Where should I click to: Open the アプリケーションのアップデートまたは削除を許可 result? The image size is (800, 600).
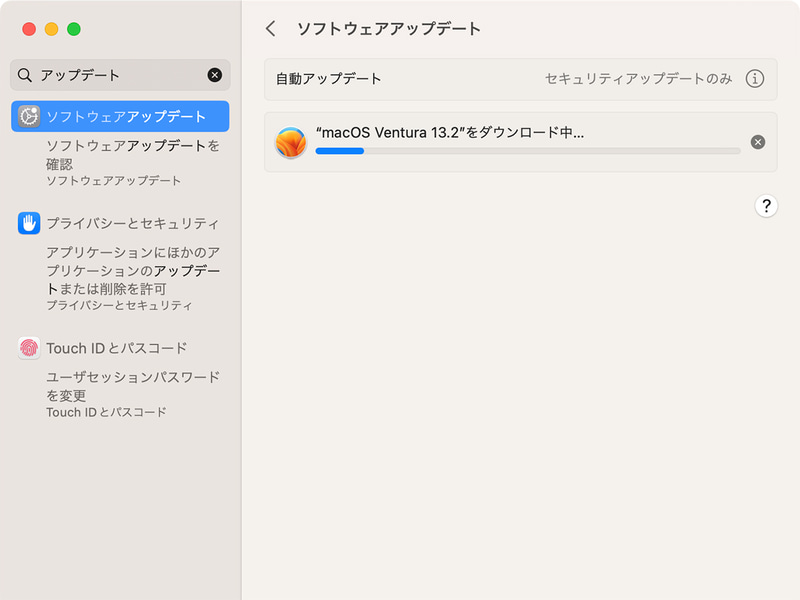(x=133, y=278)
